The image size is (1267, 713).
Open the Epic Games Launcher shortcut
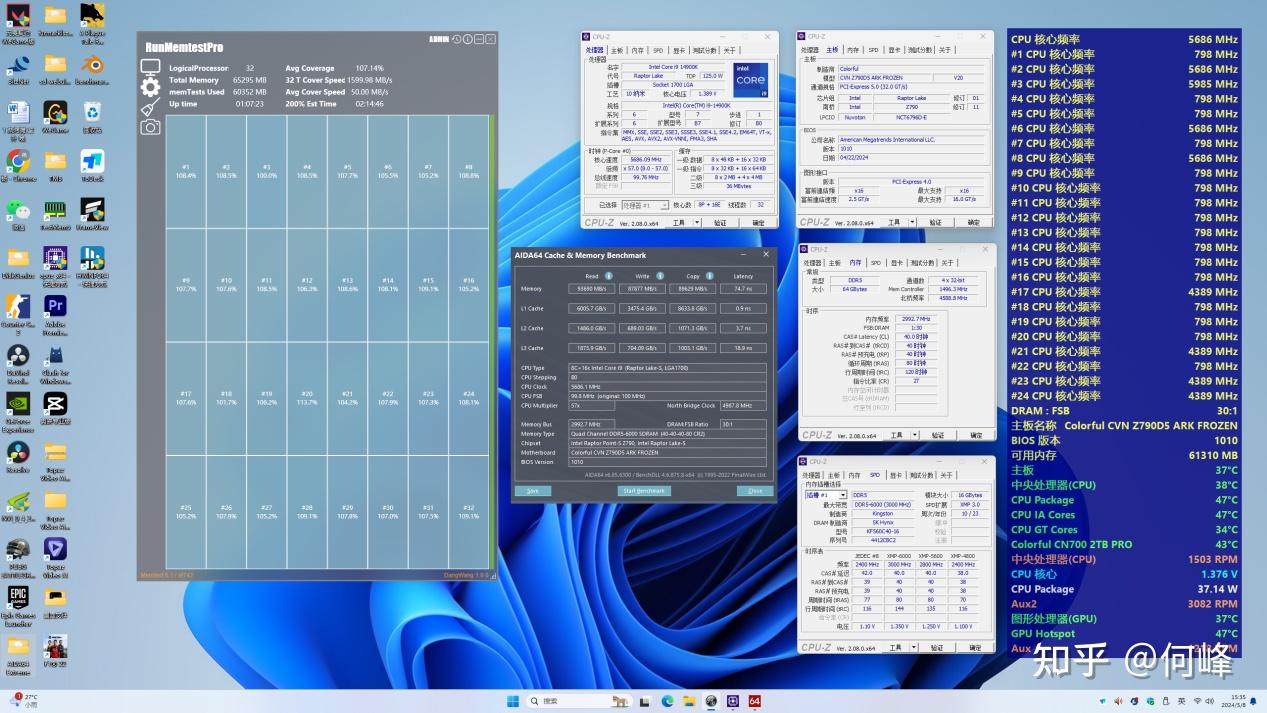click(x=18, y=603)
